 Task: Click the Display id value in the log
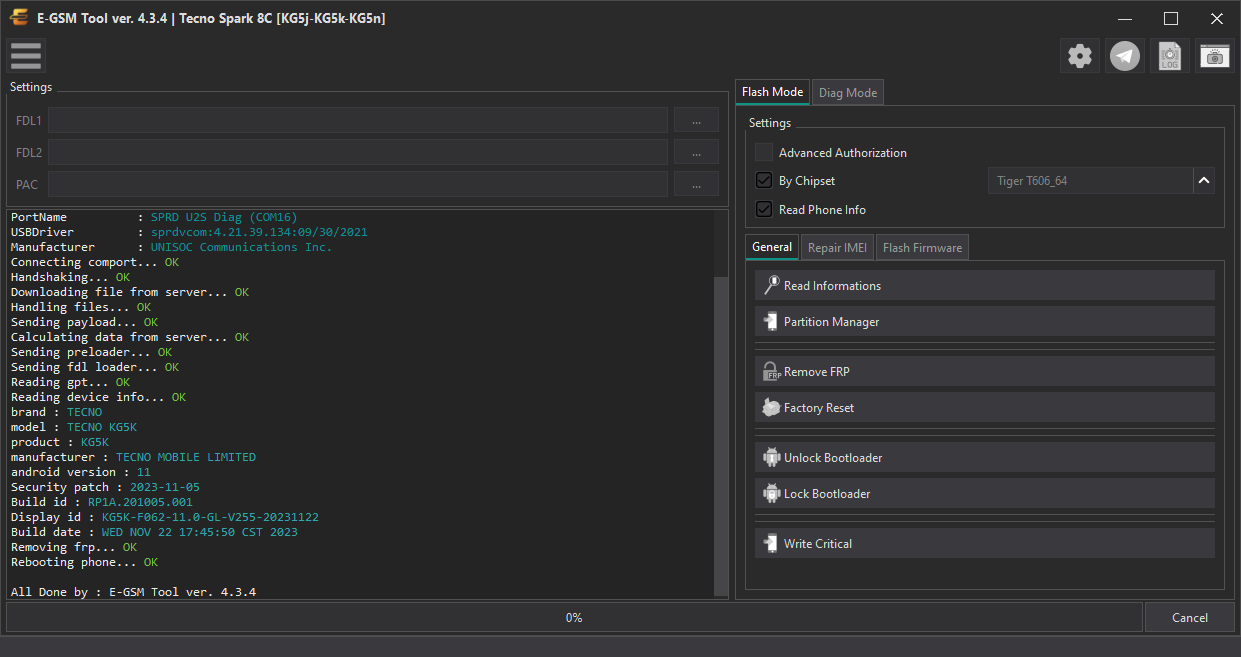pyautogui.click(x=210, y=517)
